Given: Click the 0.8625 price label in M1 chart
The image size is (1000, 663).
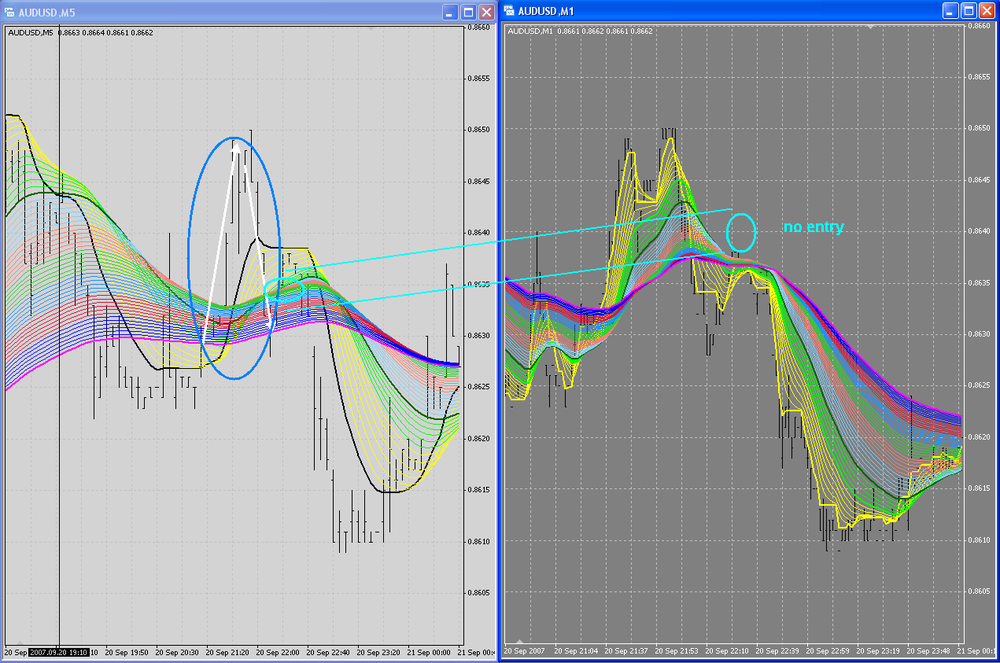Looking at the screenshot, I should [979, 386].
